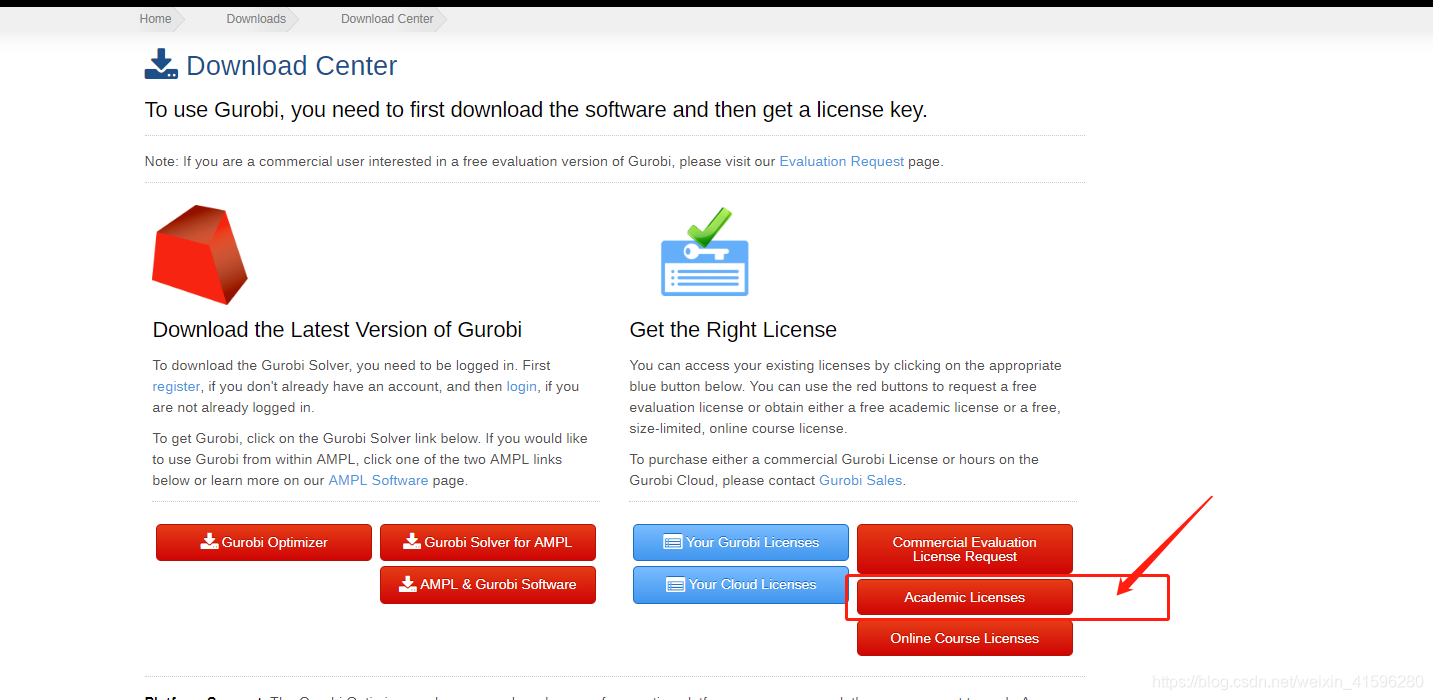Click the register link
1433x700 pixels.
coord(176,386)
